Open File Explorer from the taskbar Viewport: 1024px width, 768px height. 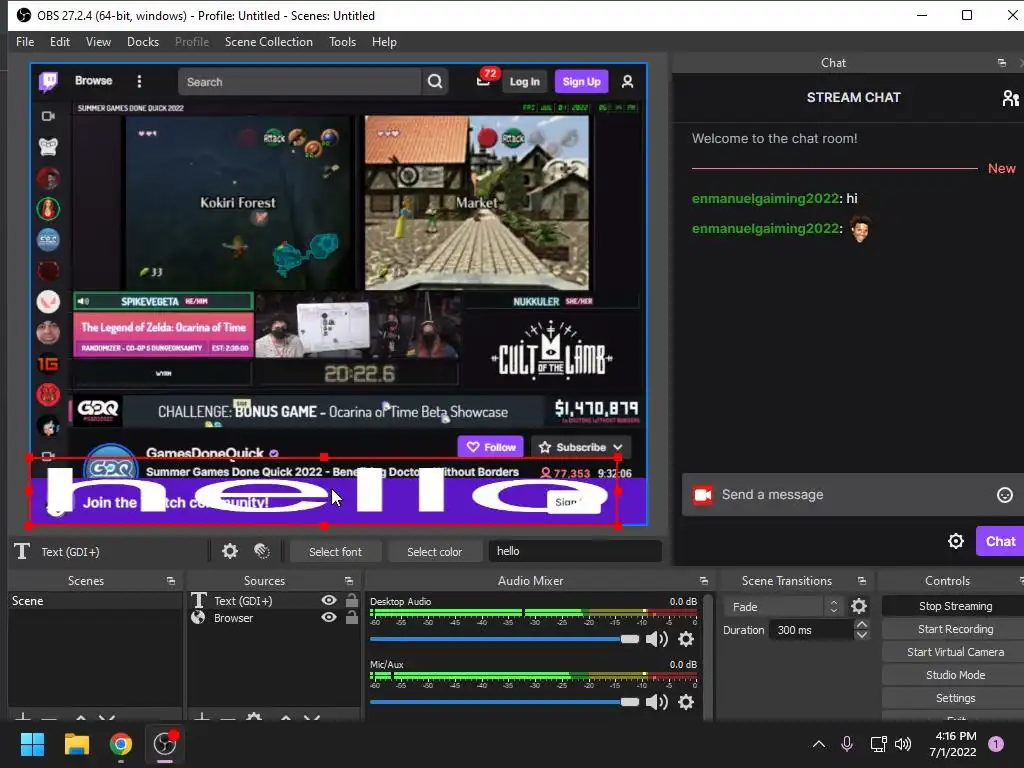[x=76, y=744]
